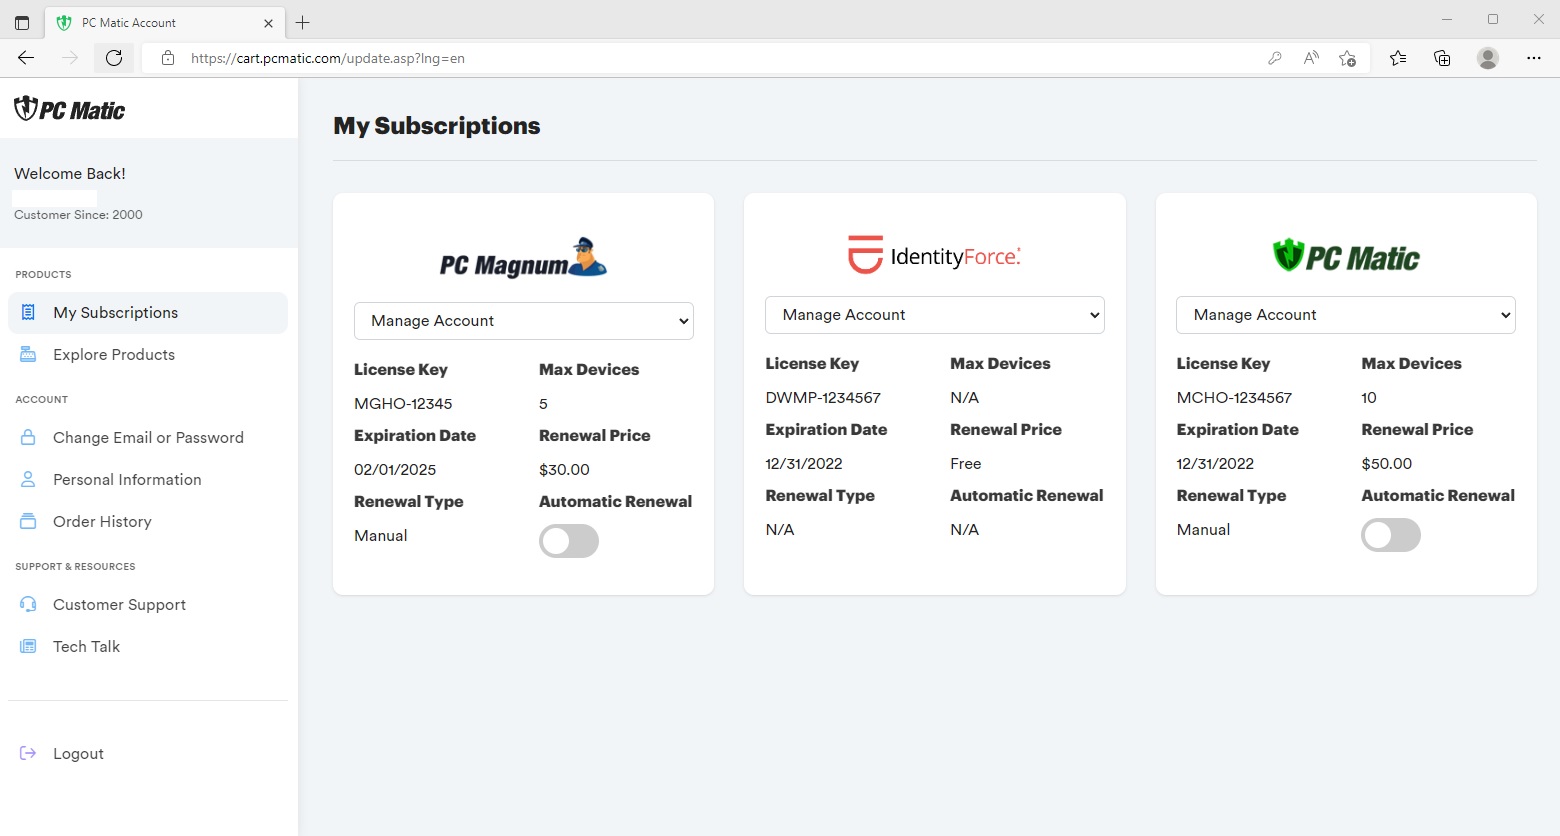Open Manage Account dropdown for PC Matic card
This screenshot has width=1560, height=836.
point(1346,315)
